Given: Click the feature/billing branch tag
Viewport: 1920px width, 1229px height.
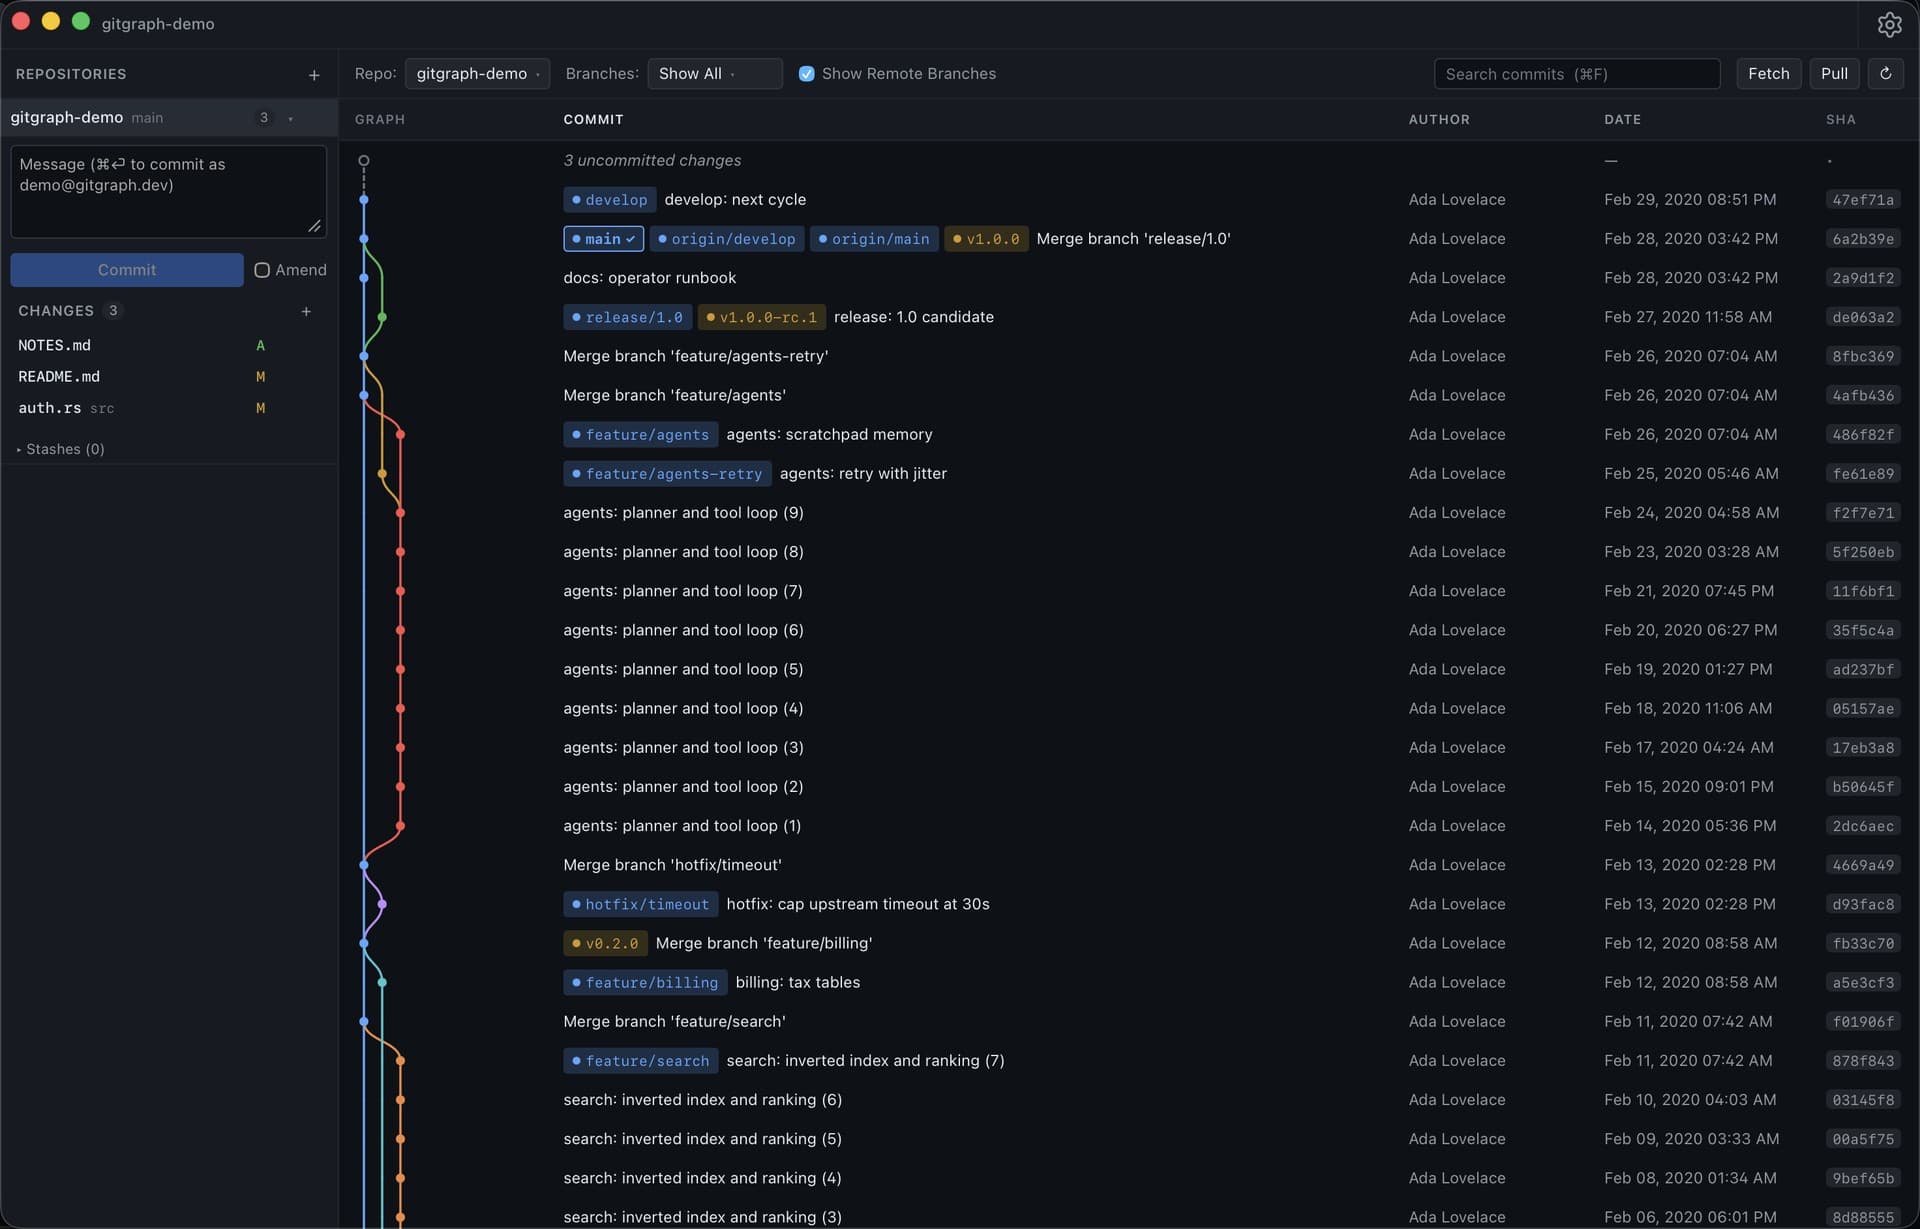Looking at the screenshot, I should (645, 983).
